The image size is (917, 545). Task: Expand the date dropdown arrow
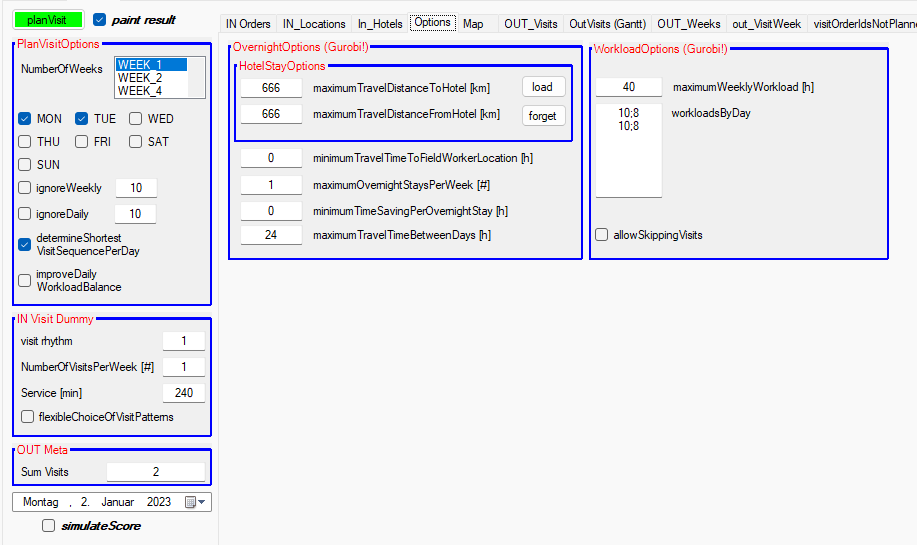pyautogui.click(x=203, y=502)
